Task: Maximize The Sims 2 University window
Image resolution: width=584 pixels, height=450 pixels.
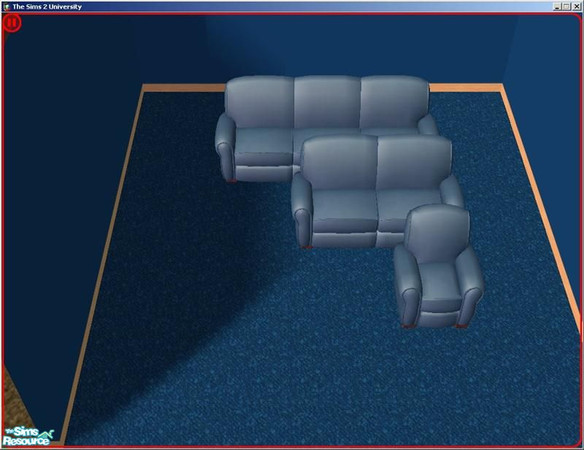Action: click(x=566, y=6)
